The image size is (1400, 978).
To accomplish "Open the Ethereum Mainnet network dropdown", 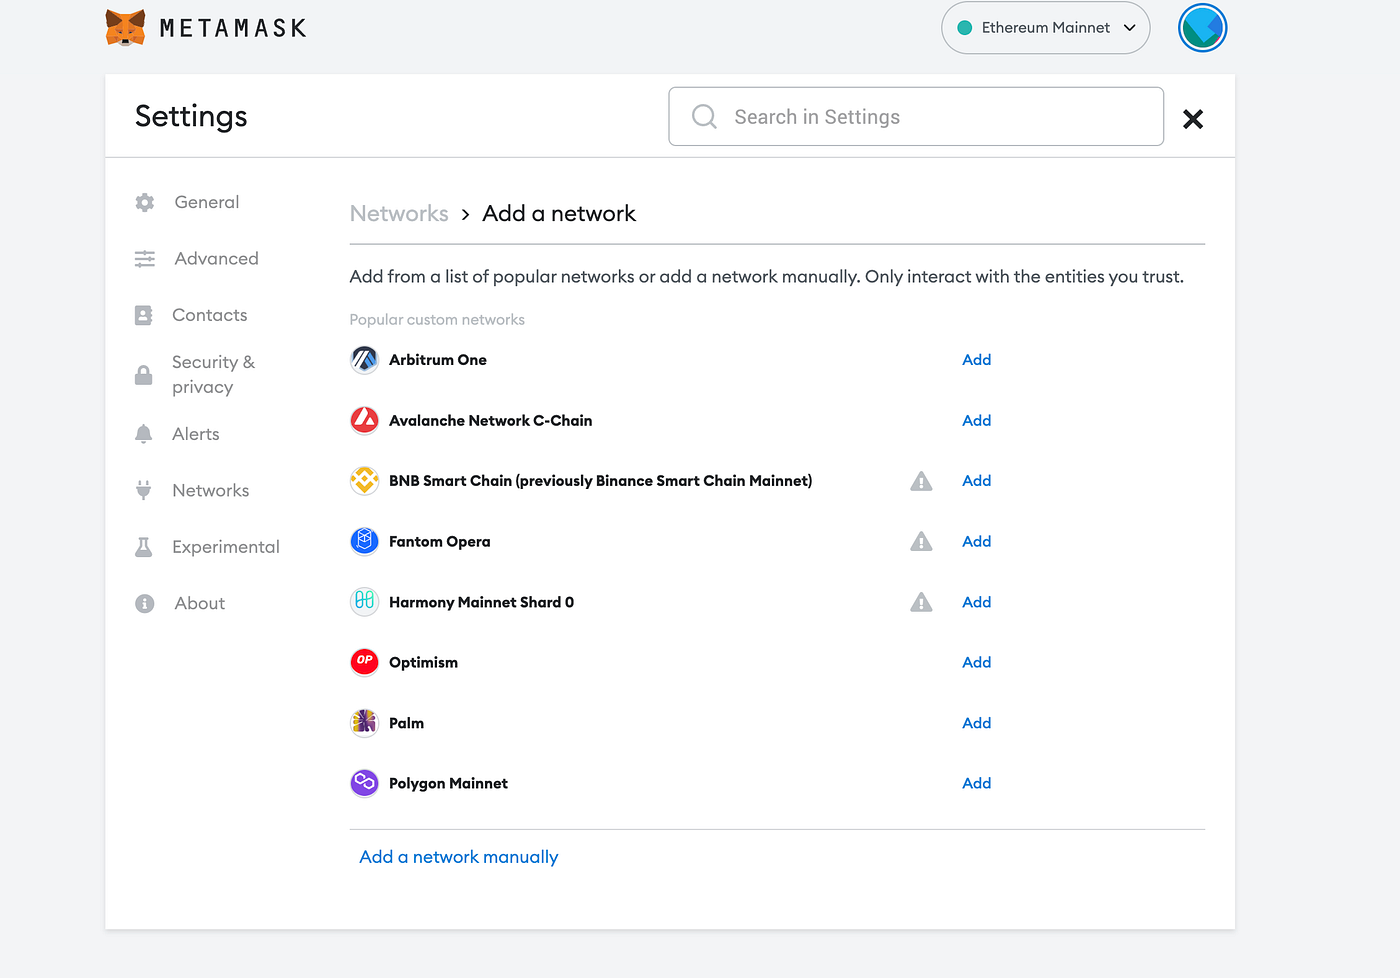I will tap(1045, 28).
